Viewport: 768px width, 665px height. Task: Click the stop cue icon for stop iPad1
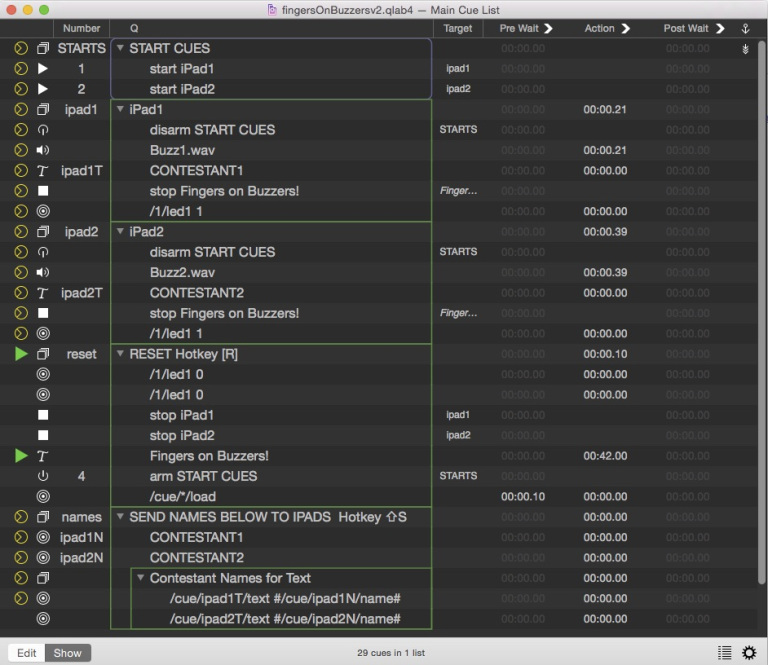[x=43, y=415]
